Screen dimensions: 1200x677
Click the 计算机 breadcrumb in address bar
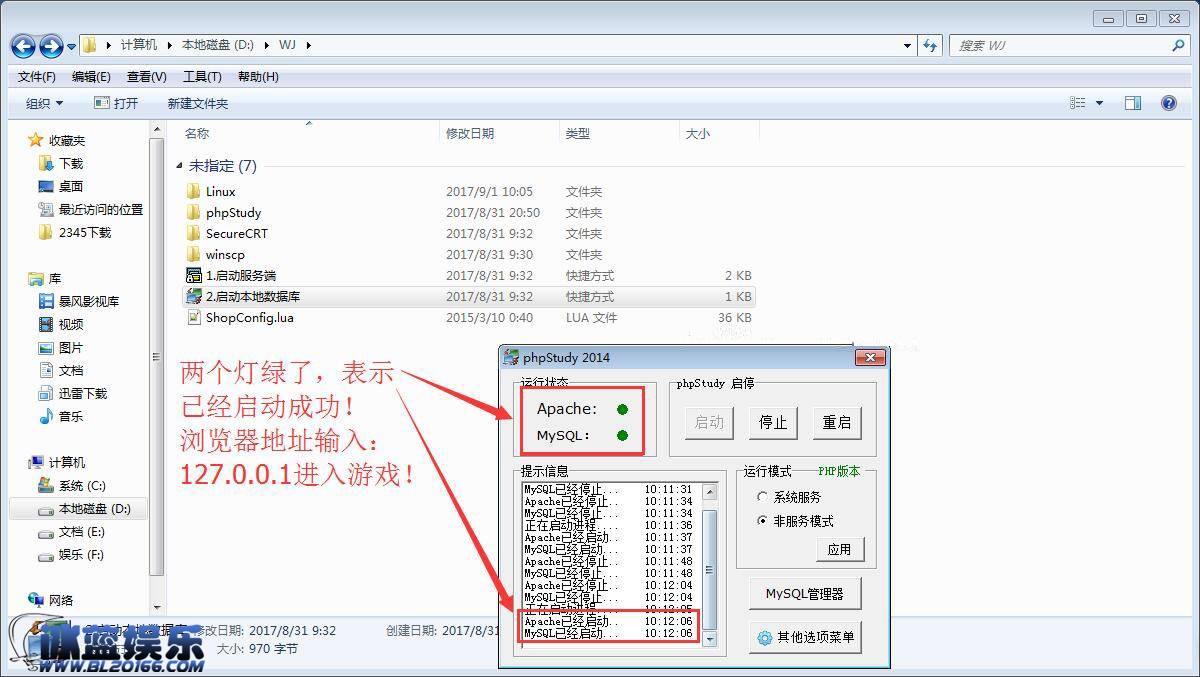coord(139,45)
